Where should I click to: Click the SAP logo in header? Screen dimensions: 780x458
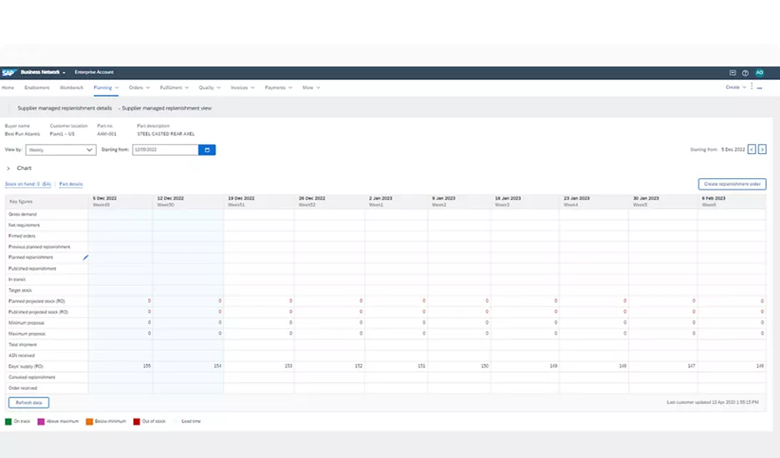pos(9,73)
